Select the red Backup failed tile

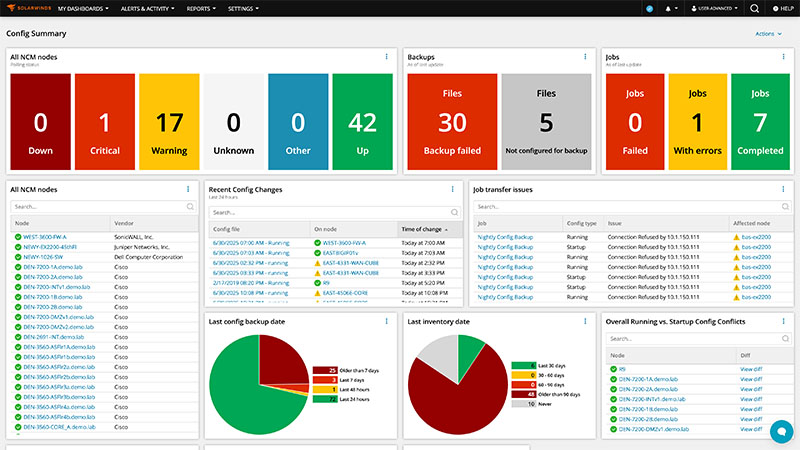(x=452, y=121)
